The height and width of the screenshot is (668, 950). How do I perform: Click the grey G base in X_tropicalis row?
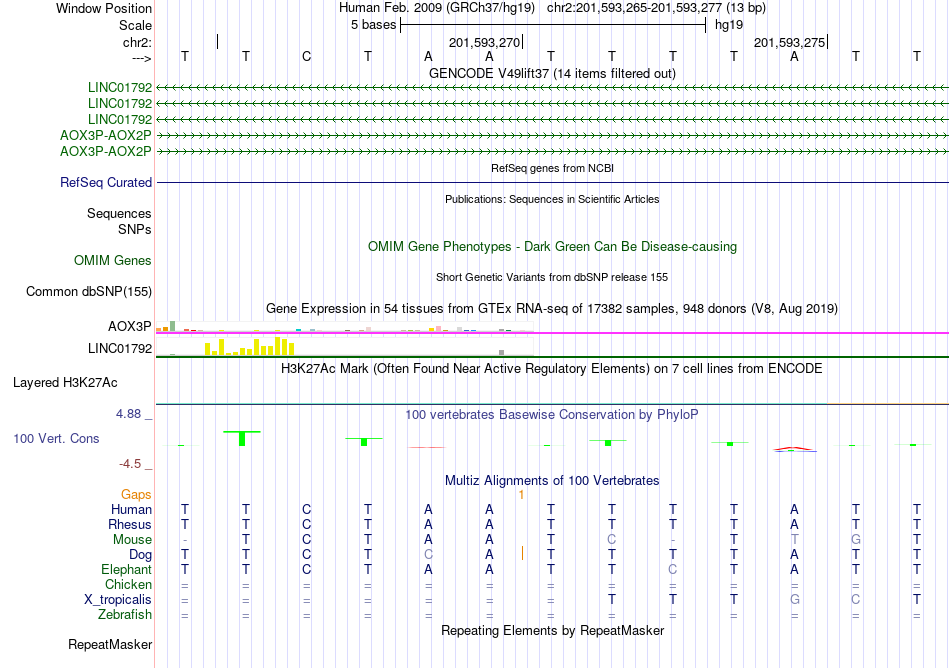point(794,600)
